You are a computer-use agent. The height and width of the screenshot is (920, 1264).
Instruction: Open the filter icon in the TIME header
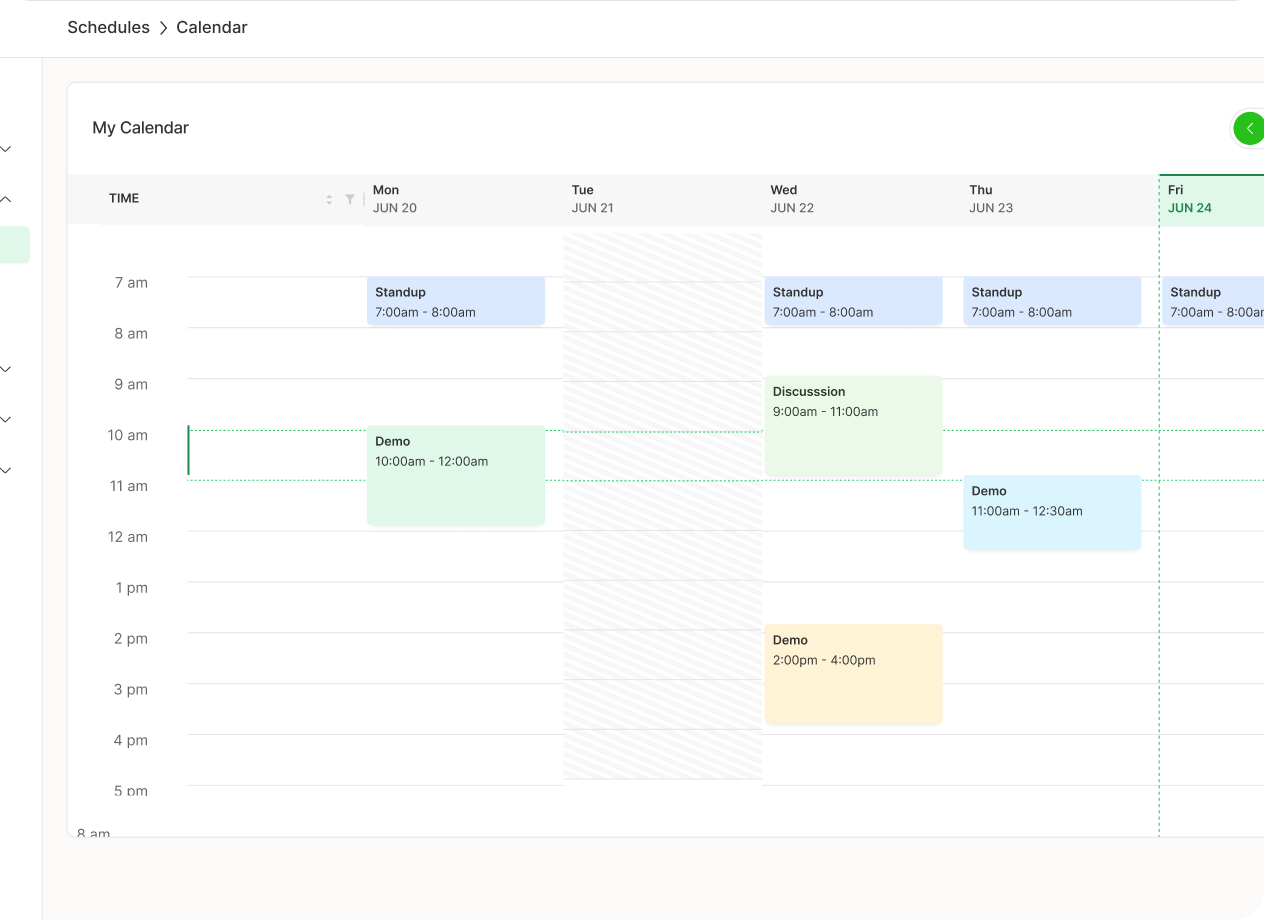(x=350, y=199)
